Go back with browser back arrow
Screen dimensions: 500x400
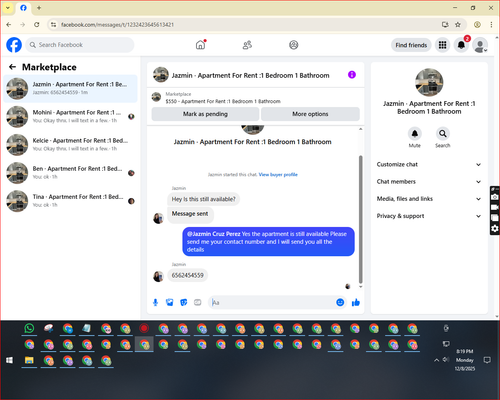pos(9,24)
